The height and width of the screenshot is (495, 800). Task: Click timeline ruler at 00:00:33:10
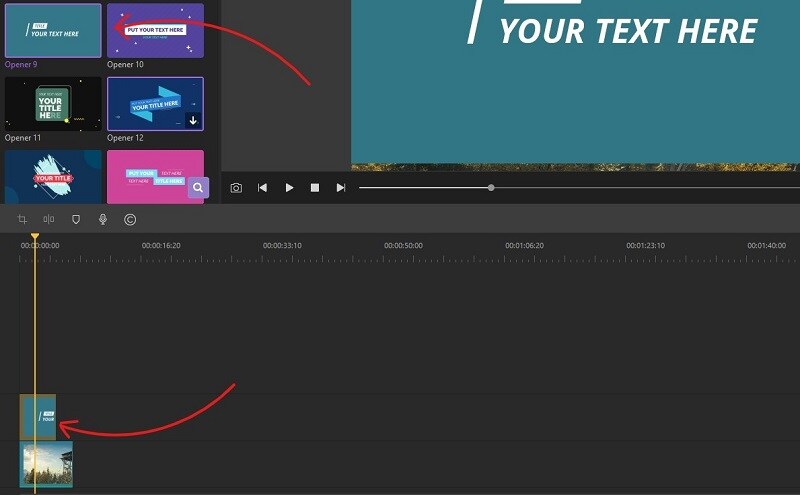point(282,245)
